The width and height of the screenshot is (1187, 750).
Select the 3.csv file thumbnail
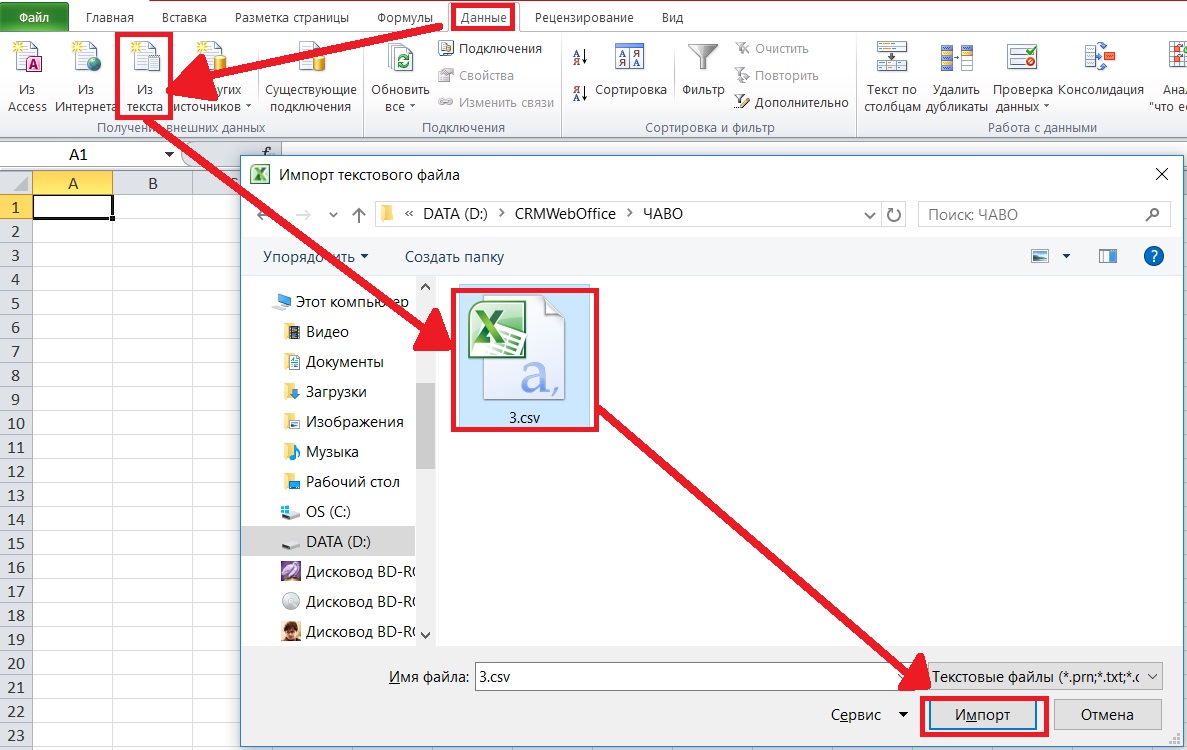click(x=525, y=360)
